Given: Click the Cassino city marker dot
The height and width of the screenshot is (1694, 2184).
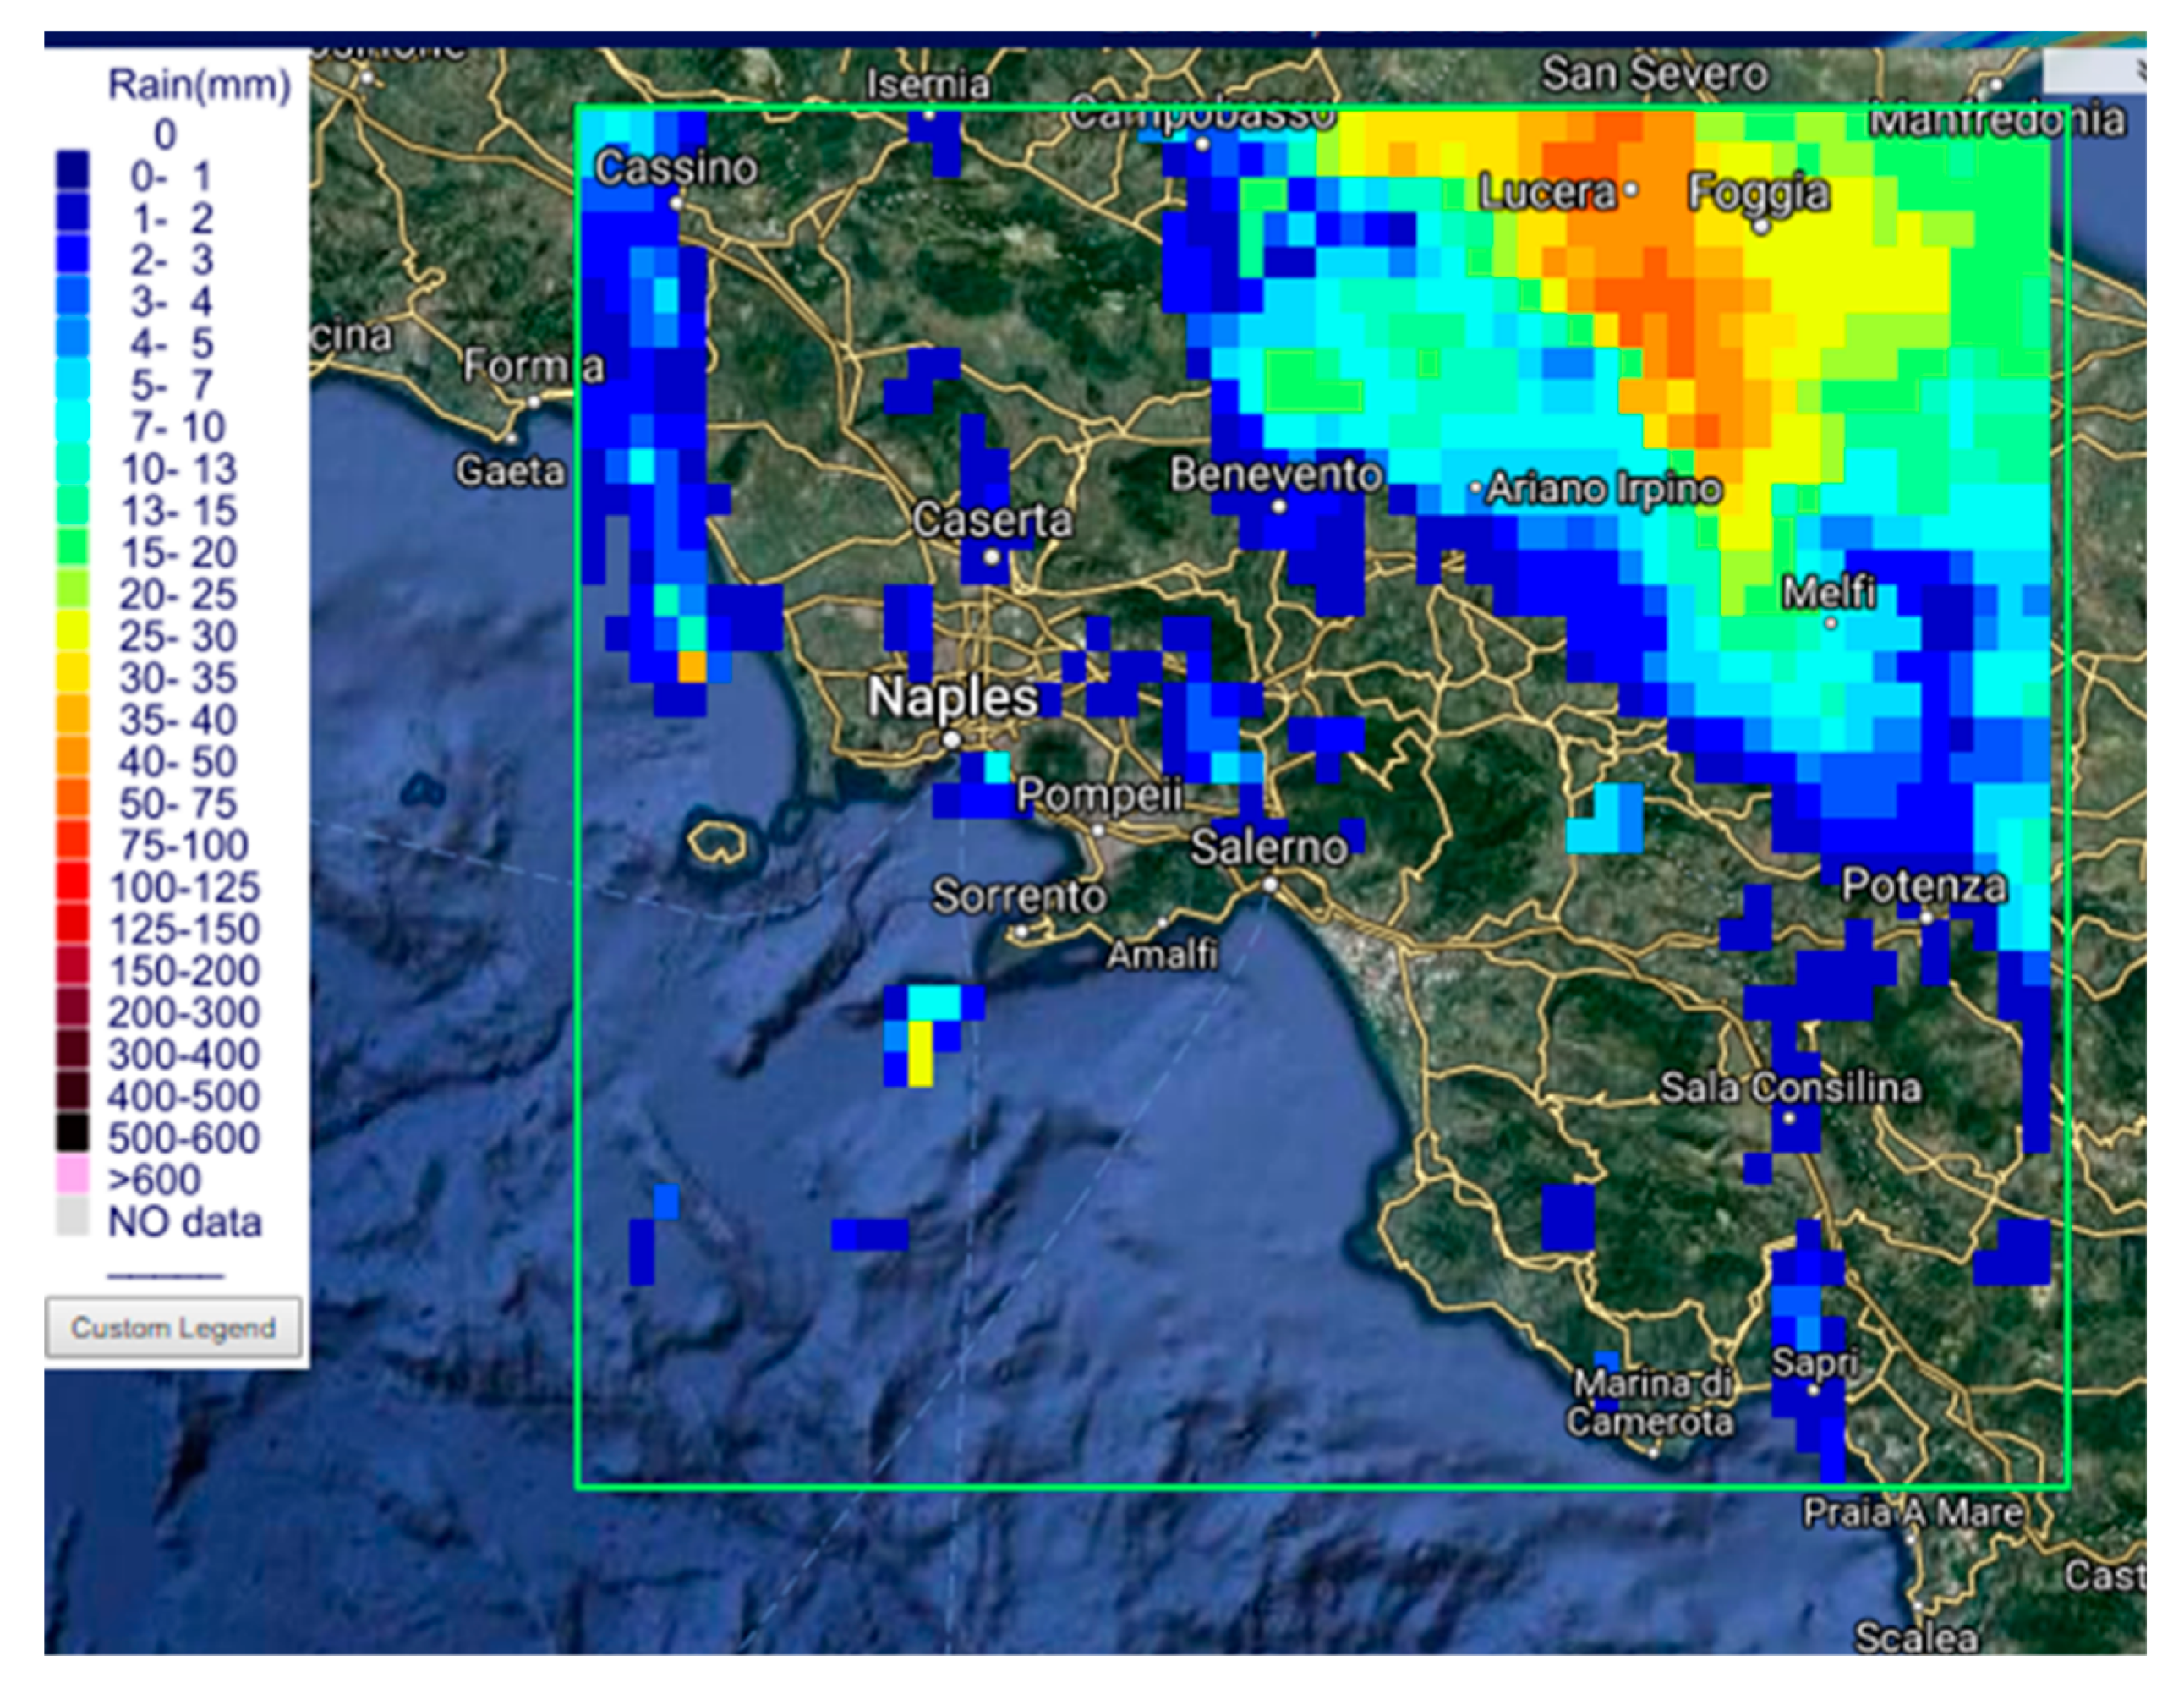Looking at the screenshot, I should click(676, 203).
